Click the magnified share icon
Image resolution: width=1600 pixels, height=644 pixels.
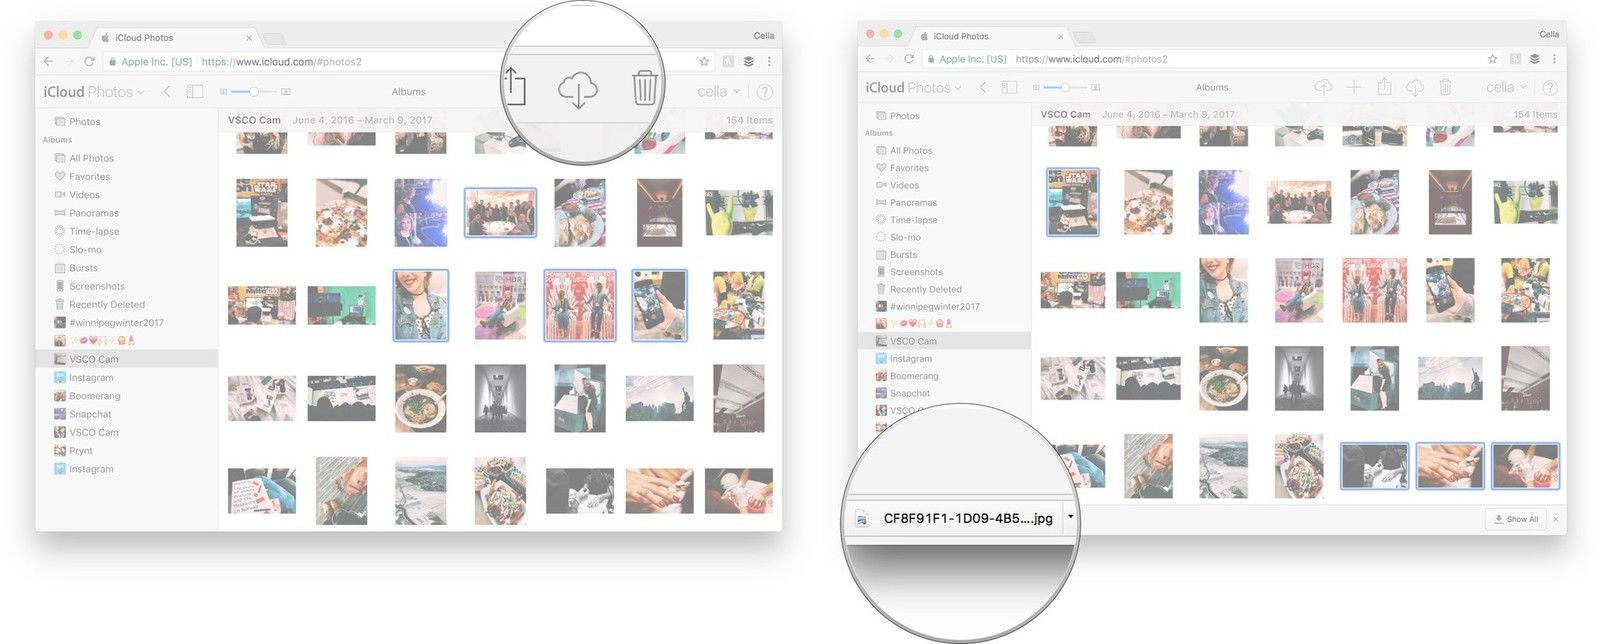point(514,86)
